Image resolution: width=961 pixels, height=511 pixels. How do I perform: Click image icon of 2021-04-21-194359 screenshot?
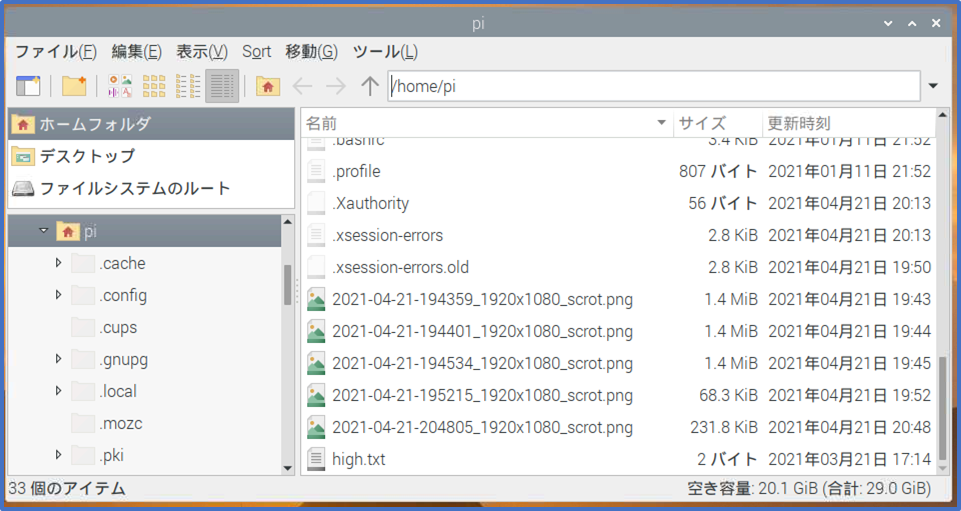point(316,299)
